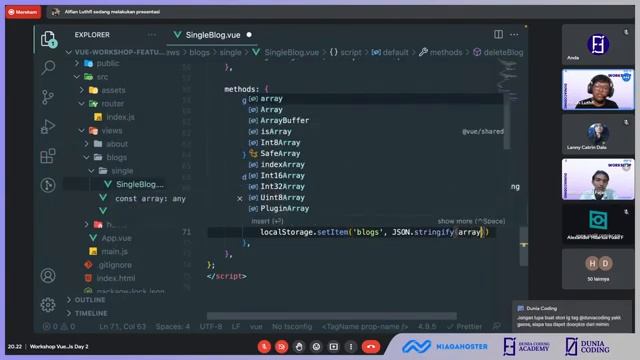Open the Extensions view
The width and height of the screenshot is (640, 360).
point(48,156)
